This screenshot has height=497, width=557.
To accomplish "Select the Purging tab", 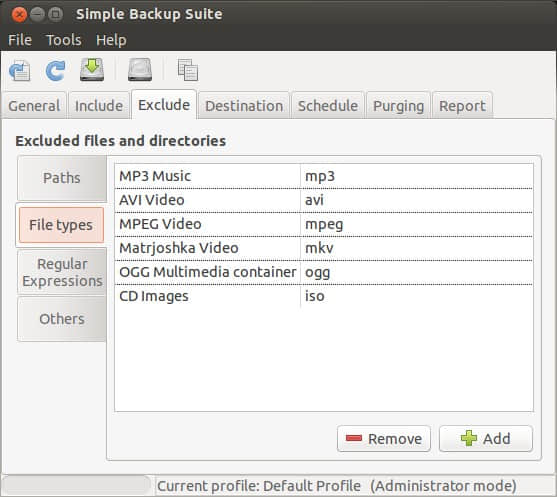I will pyautogui.click(x=399, y=106).
